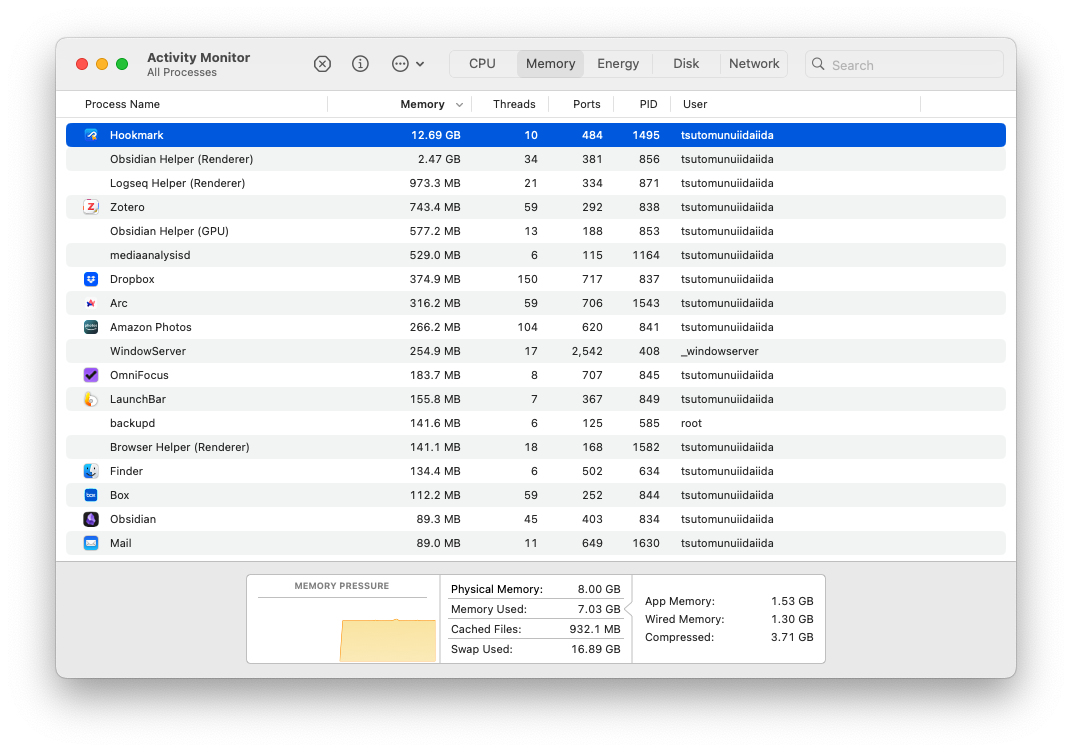Click the _windowserver user cell
This screenshot has height=752, width=1072.
click(x=719, y=351)
